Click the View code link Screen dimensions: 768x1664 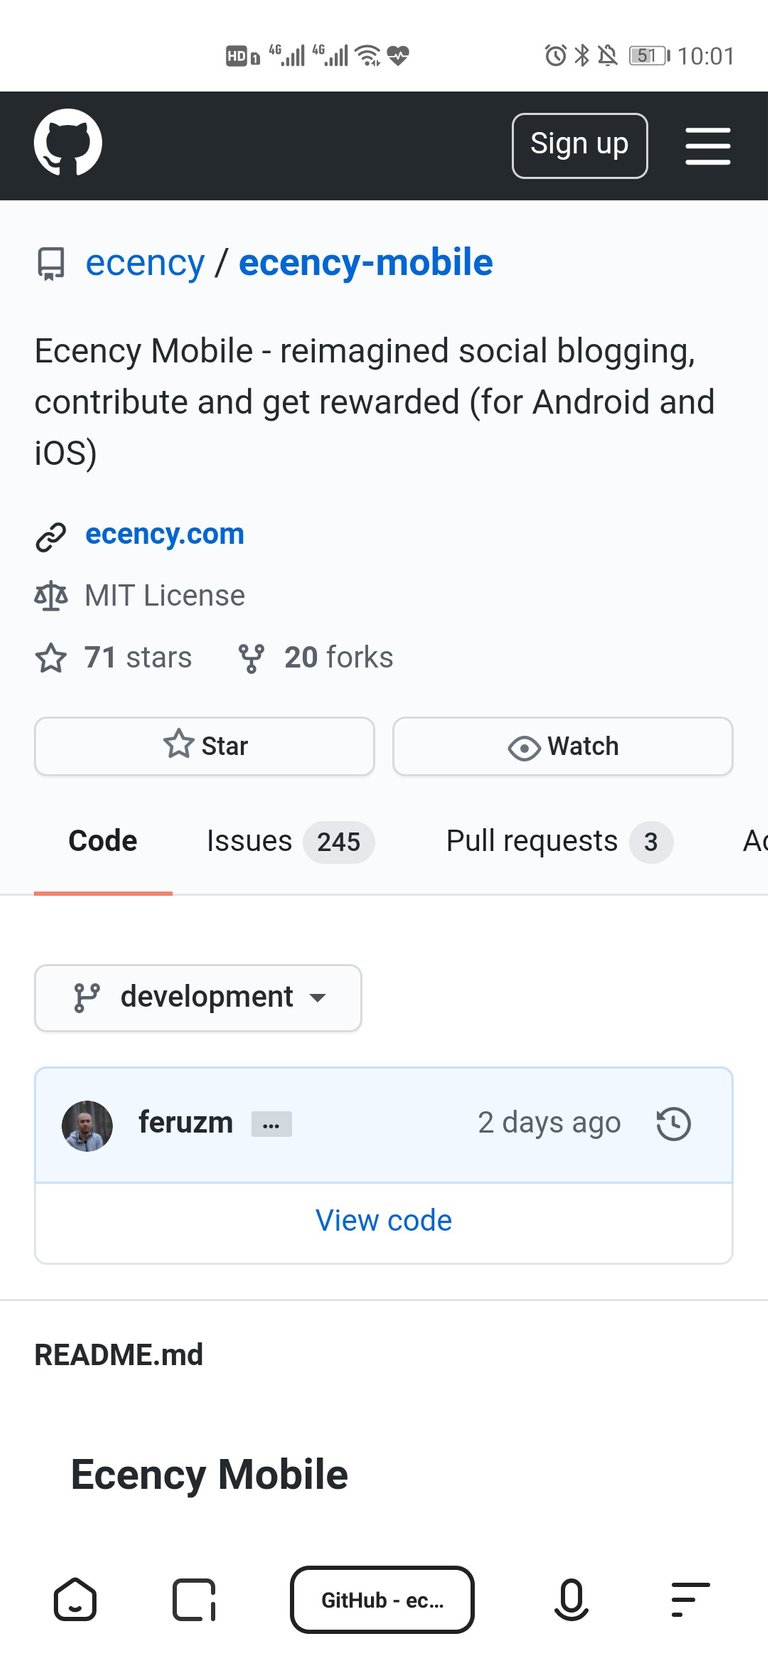tap(384, 1220)
